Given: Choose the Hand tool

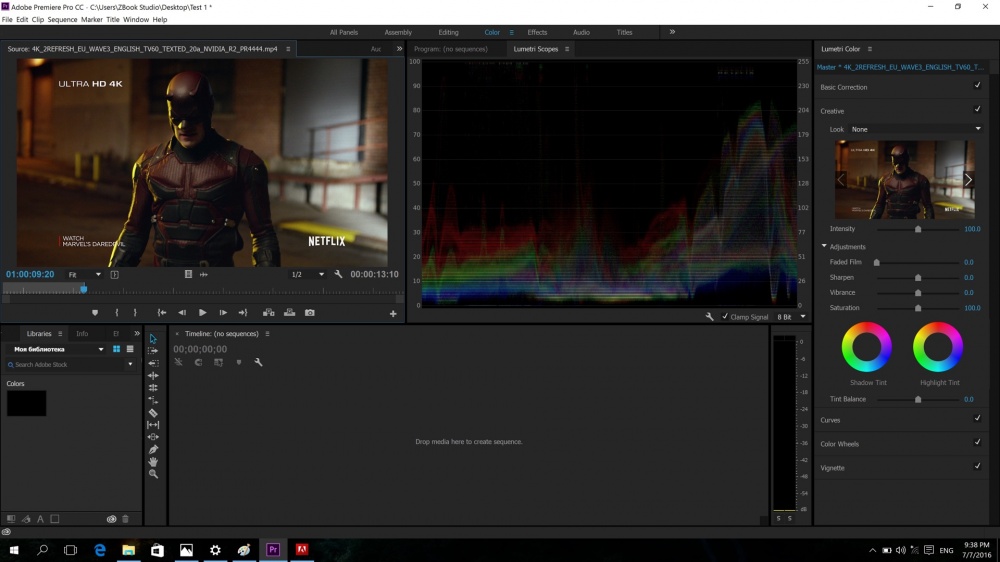Looking at the screenshot, I should pos(153,462).
